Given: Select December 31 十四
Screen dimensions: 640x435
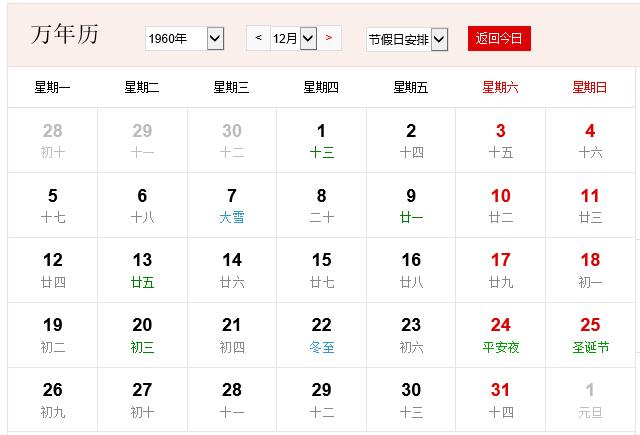Looking at the screenshot, I should (x=500, y=399).
